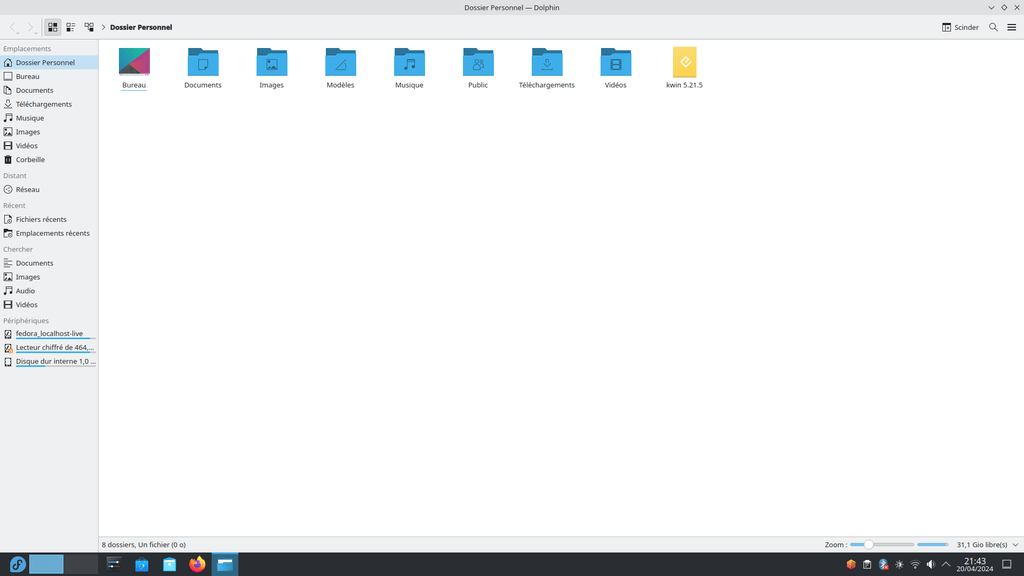Open the Wi-Fi network tray icon

[x=915, y=564]
